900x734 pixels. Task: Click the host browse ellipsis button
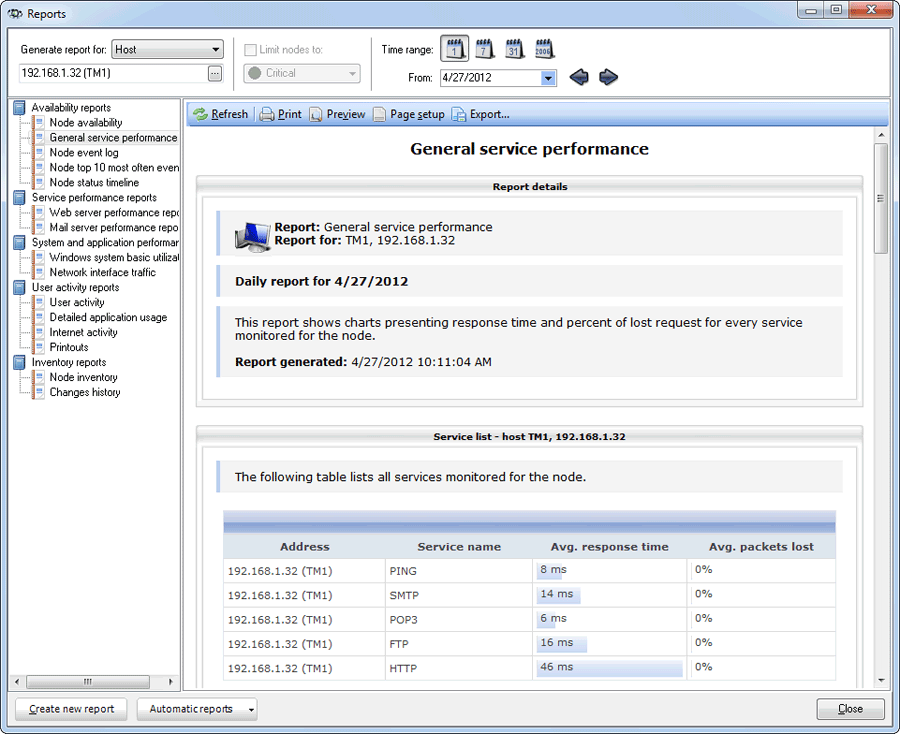215,73
